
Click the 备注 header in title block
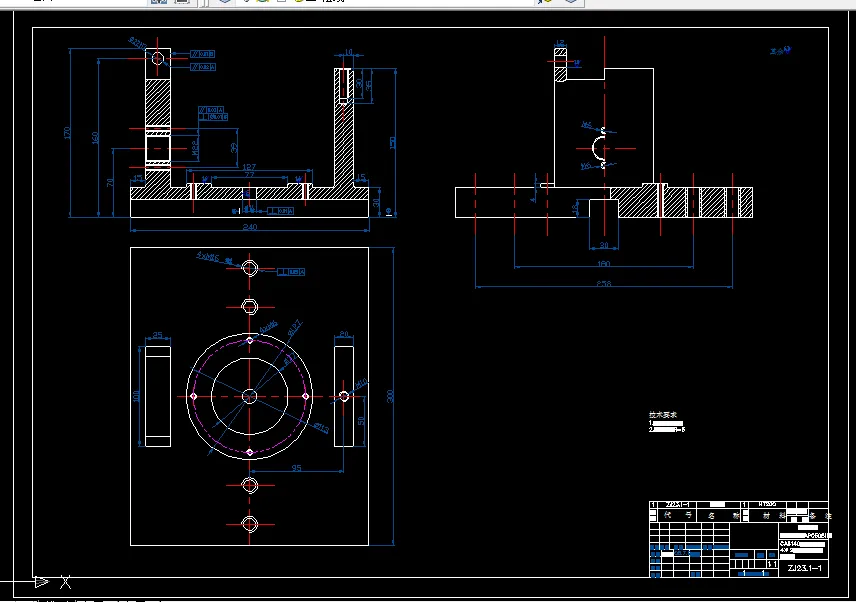click(x=821, y=515)
